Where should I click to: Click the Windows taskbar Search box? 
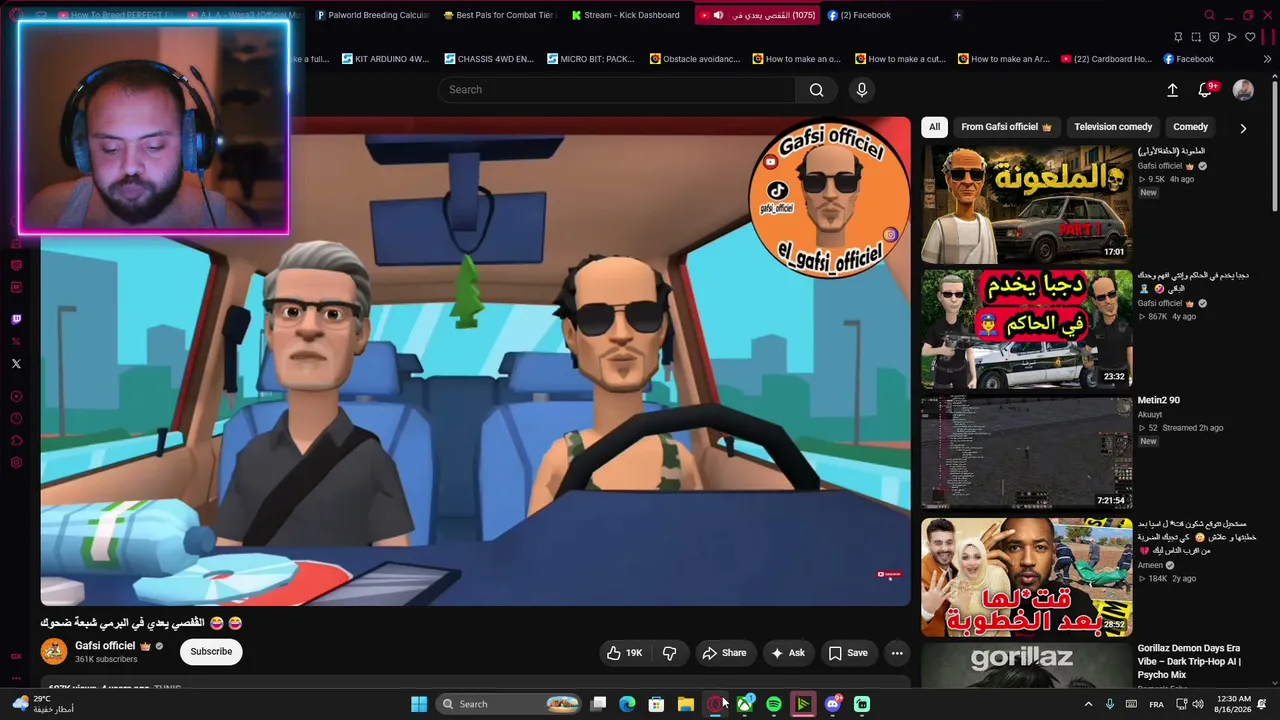[510, 704]
